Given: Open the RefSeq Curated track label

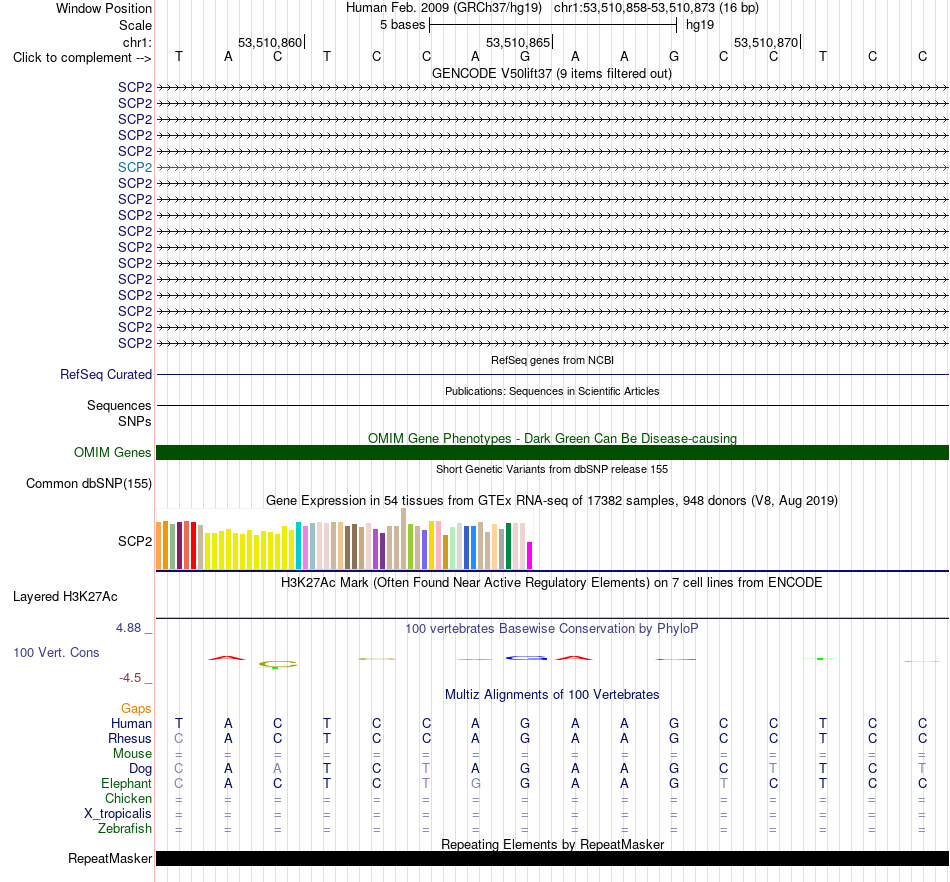Looking at the screenshot, I should [106, 374].
